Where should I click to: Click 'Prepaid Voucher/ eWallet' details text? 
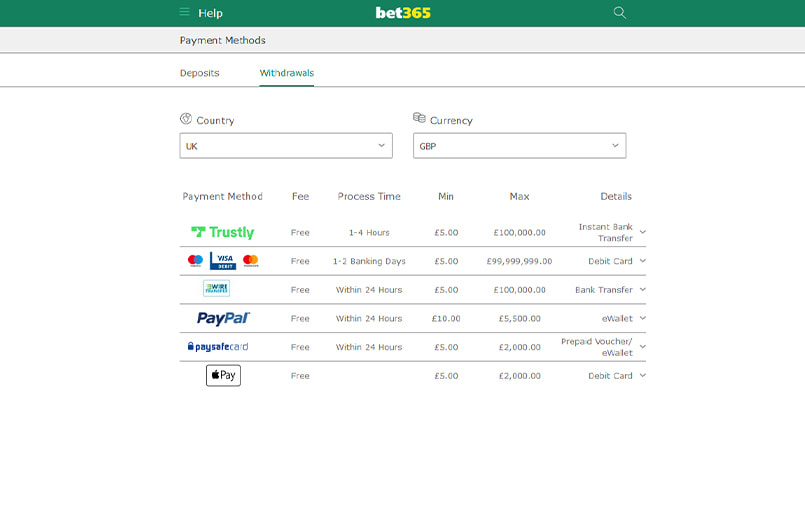[597, 347]
